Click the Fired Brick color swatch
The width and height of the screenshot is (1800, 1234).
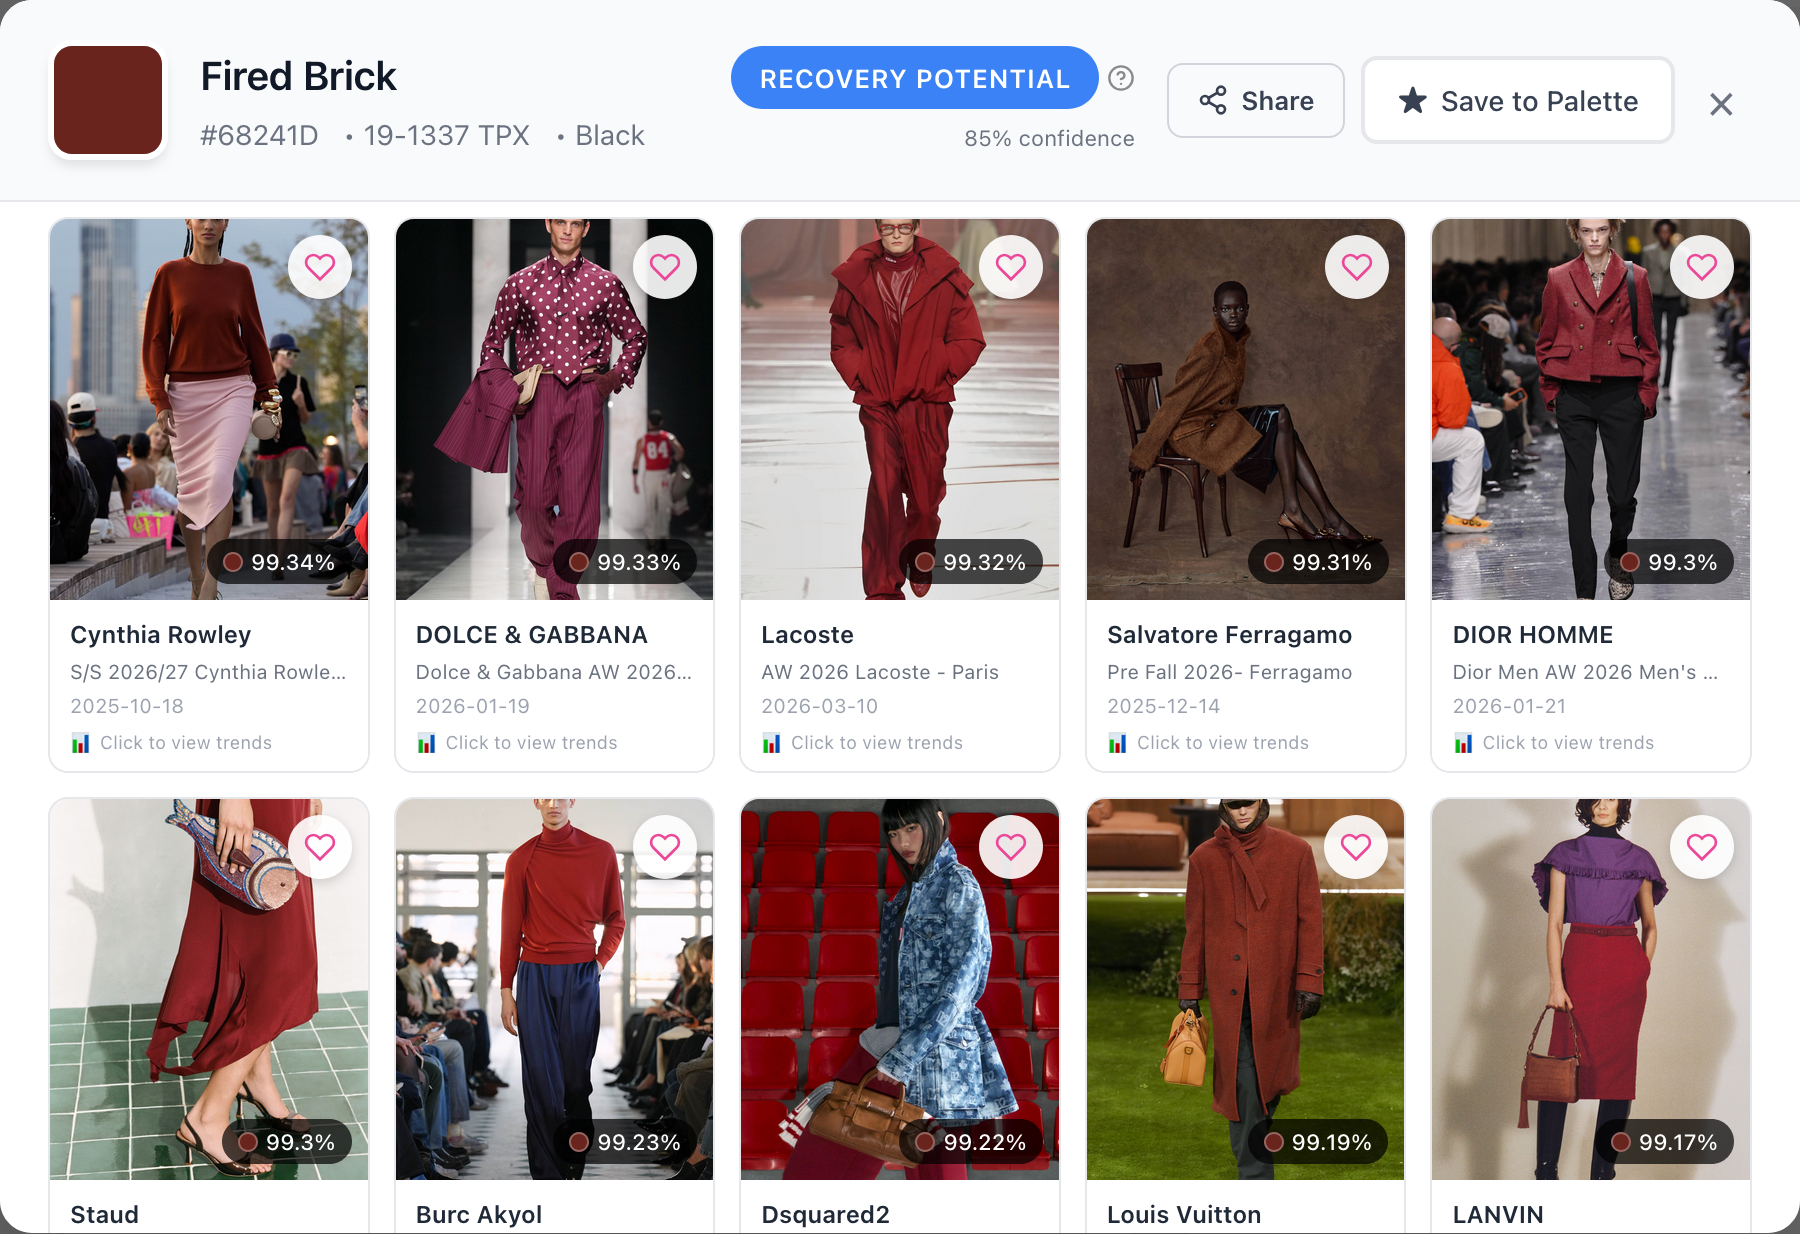click(108, 100)
